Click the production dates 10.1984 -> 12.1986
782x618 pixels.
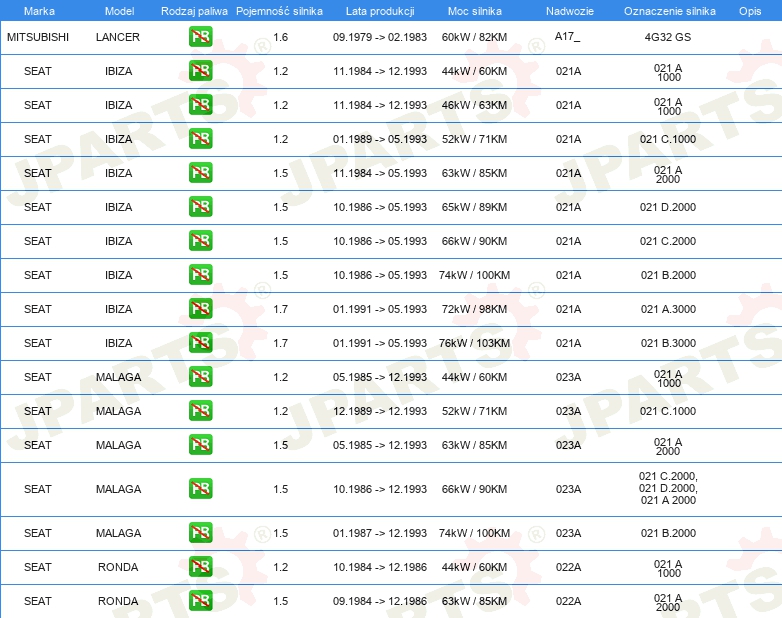[380, 567]
